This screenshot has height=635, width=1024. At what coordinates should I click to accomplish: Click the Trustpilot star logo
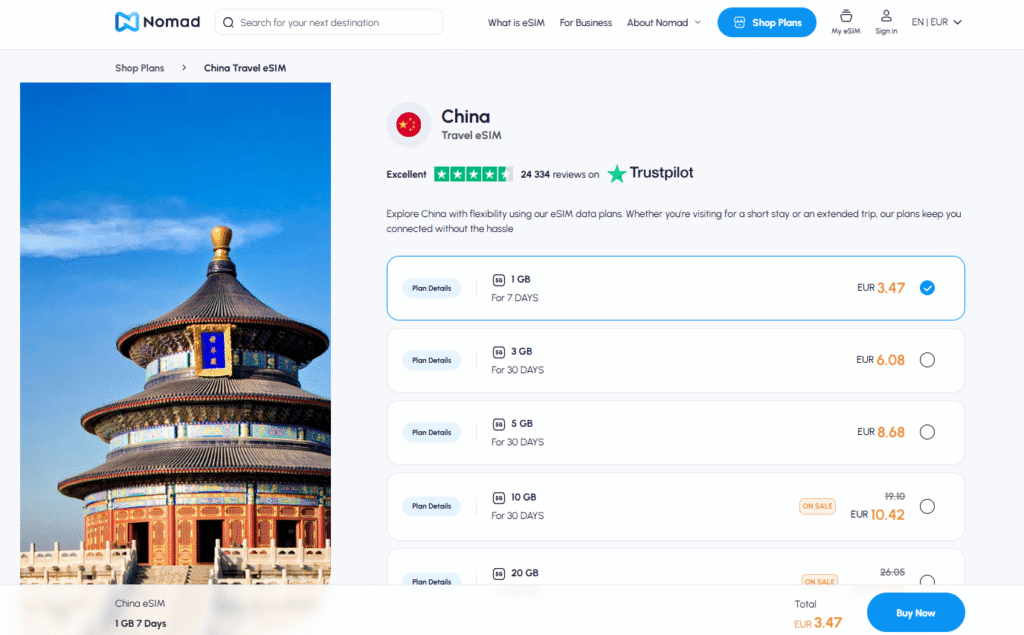tap(617, 172)
